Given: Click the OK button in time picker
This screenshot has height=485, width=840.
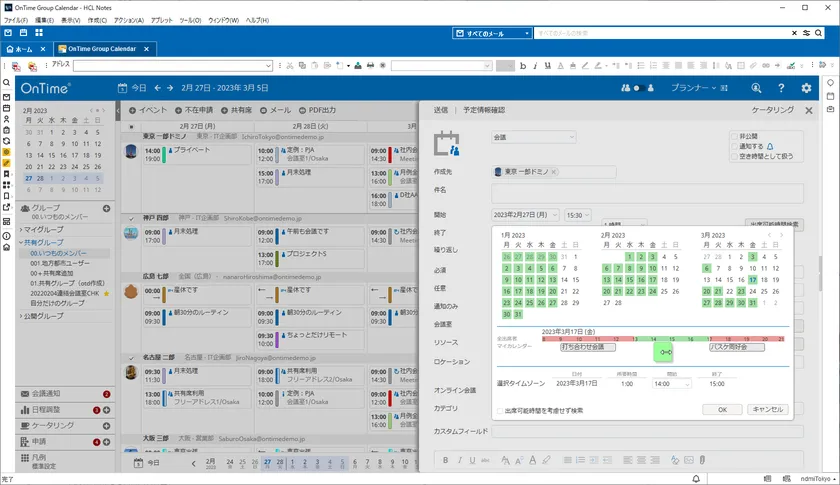Looking at the screenshot, I should tap(722, 409).
